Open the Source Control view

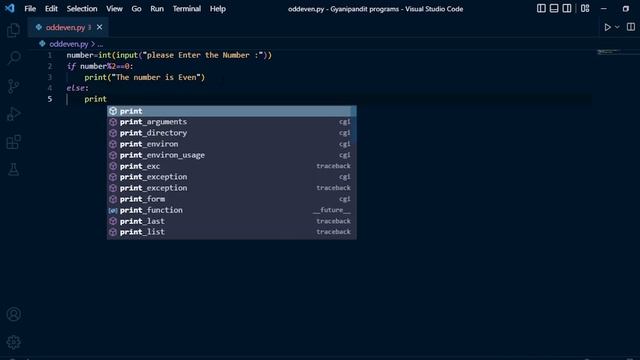[13, 86]
